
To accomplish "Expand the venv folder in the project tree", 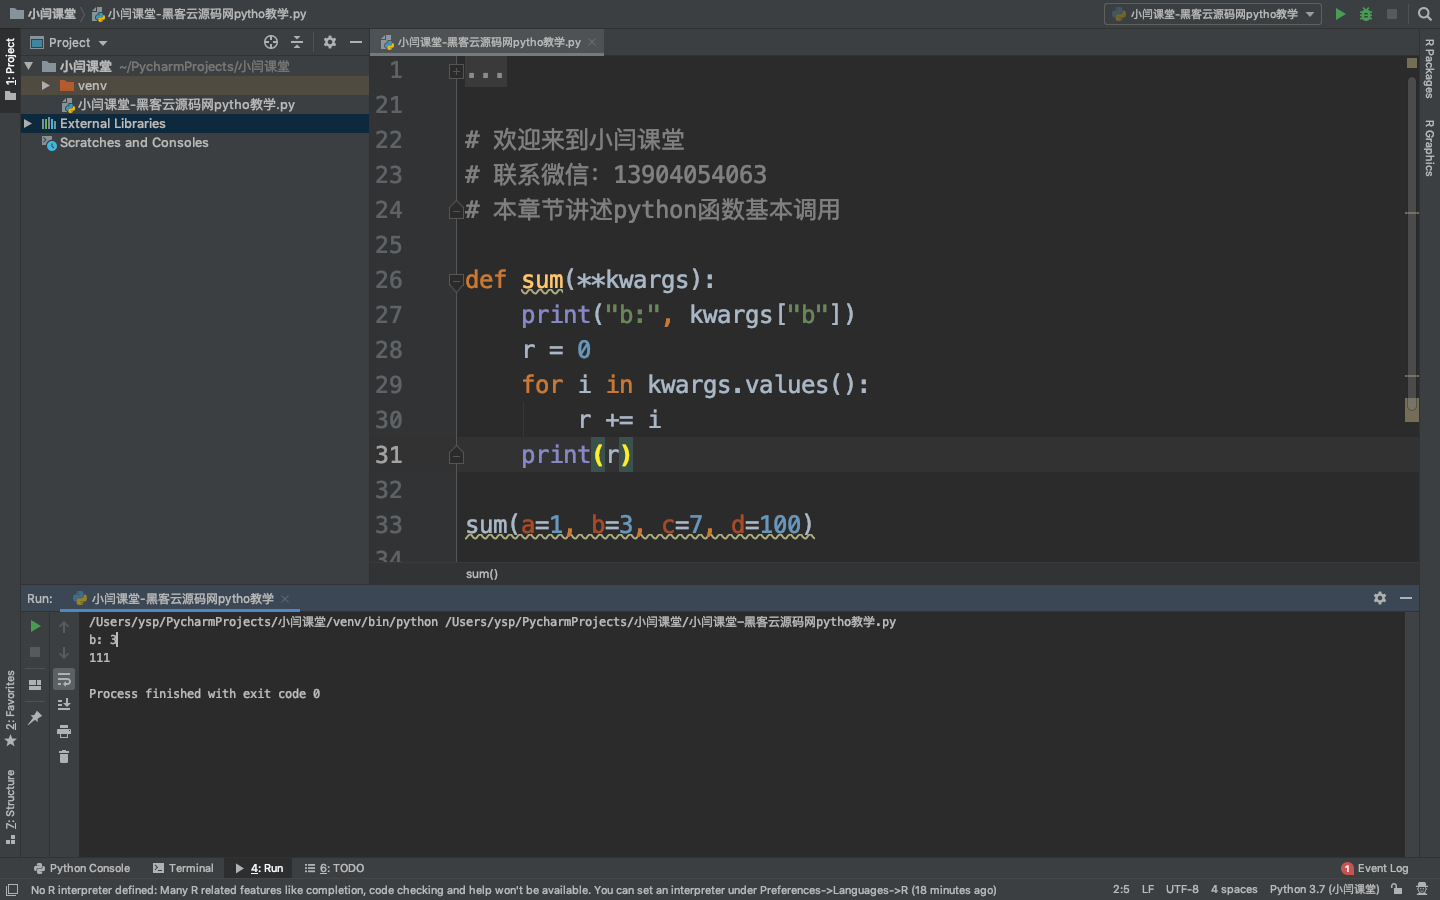I will [46, 86].
